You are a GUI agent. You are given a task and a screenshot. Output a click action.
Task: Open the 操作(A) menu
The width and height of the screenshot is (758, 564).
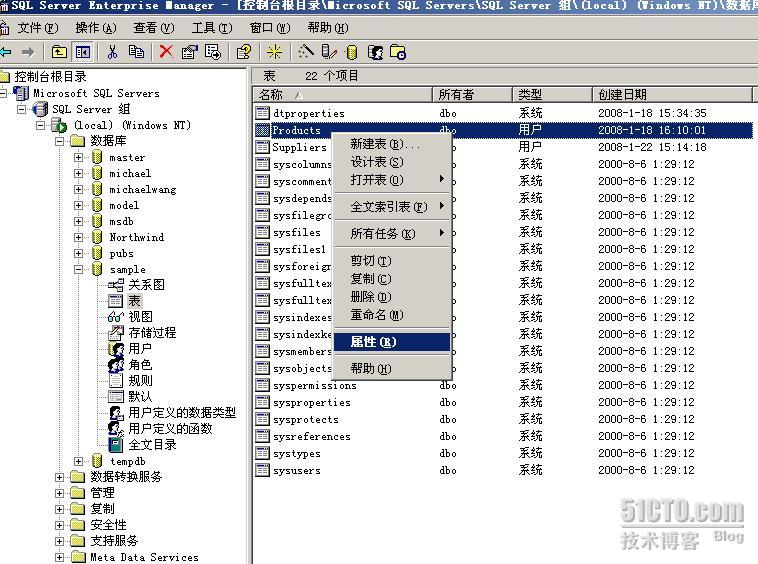[x=96, y=28]
